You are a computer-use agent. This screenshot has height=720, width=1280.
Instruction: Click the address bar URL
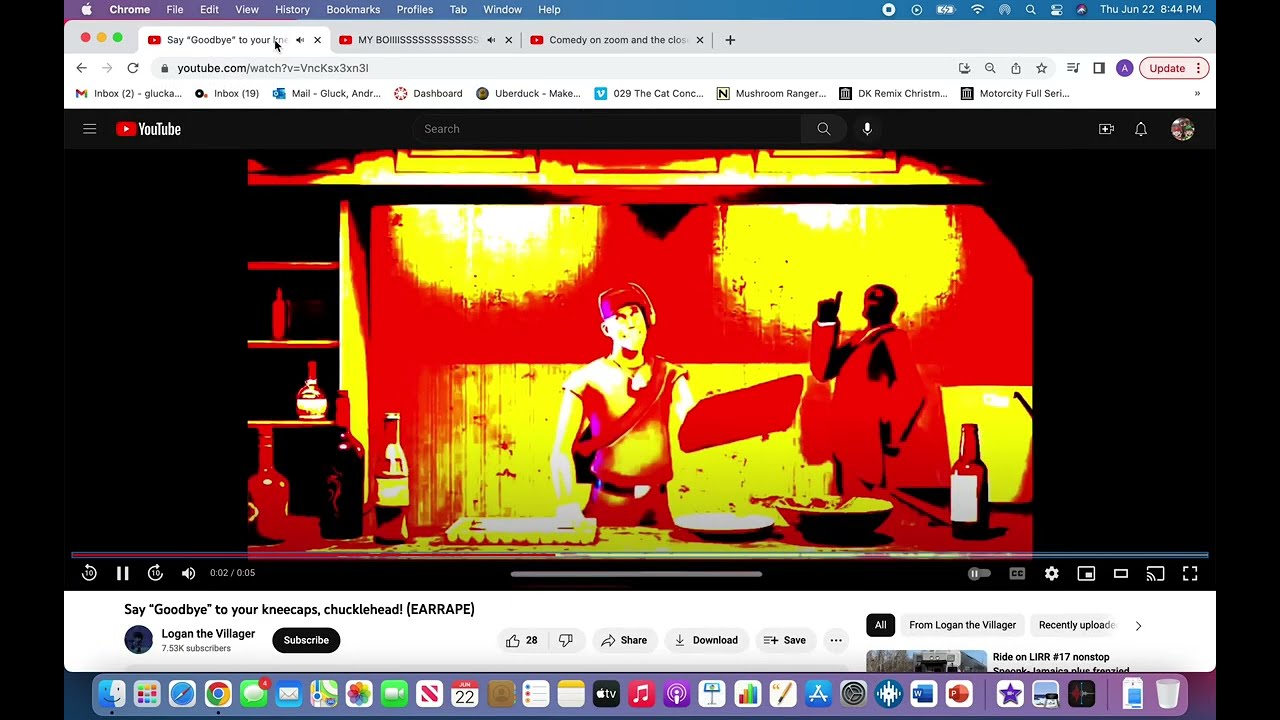[x=273, y=68]
